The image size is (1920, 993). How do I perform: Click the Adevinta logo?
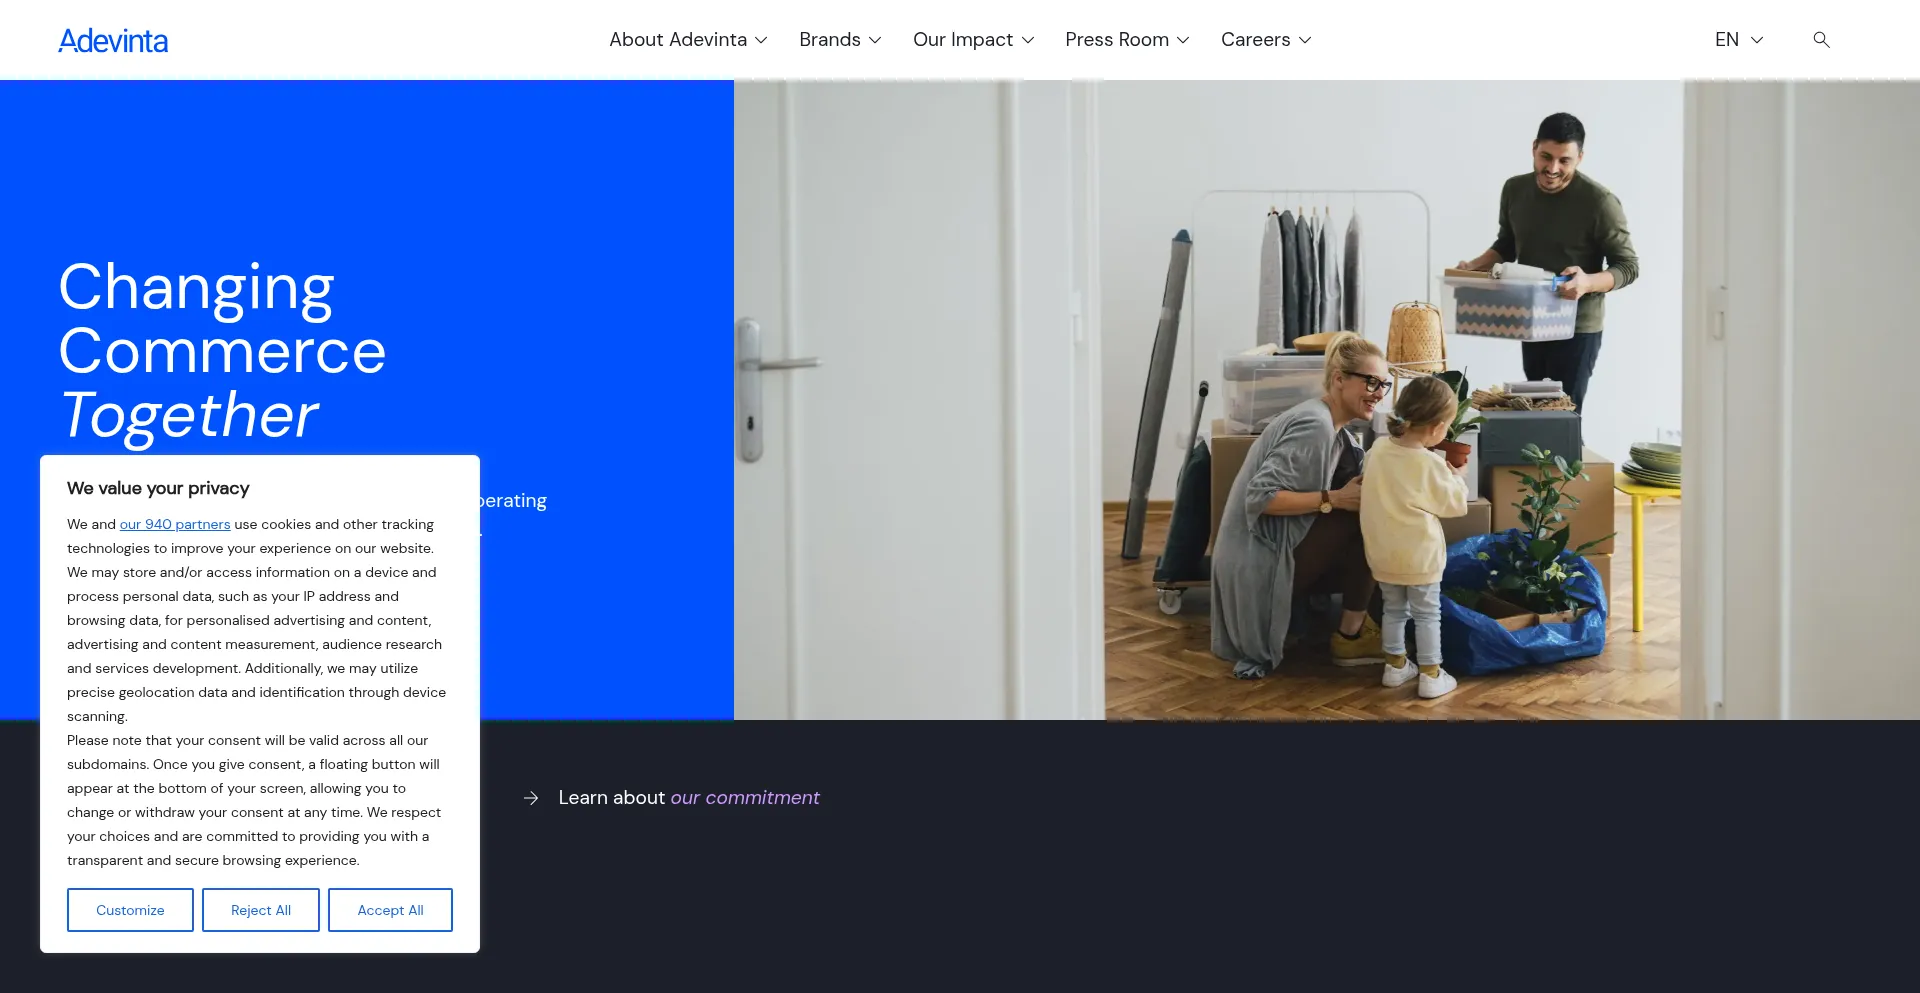[113, 40]
